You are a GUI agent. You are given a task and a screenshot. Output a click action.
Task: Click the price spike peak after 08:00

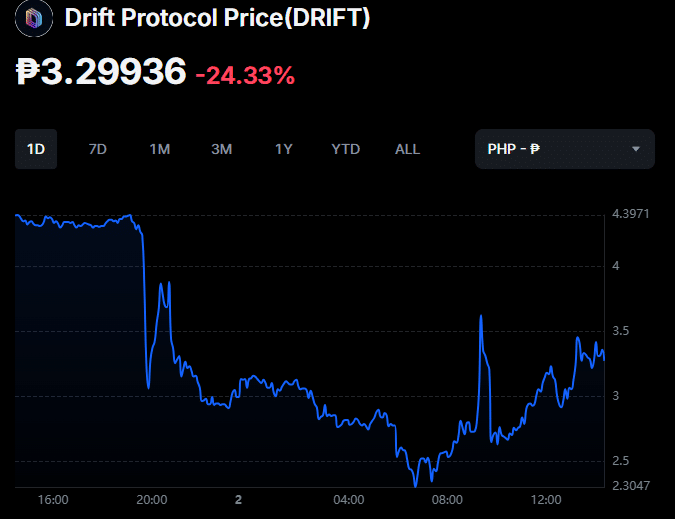(x=481, y=316)
